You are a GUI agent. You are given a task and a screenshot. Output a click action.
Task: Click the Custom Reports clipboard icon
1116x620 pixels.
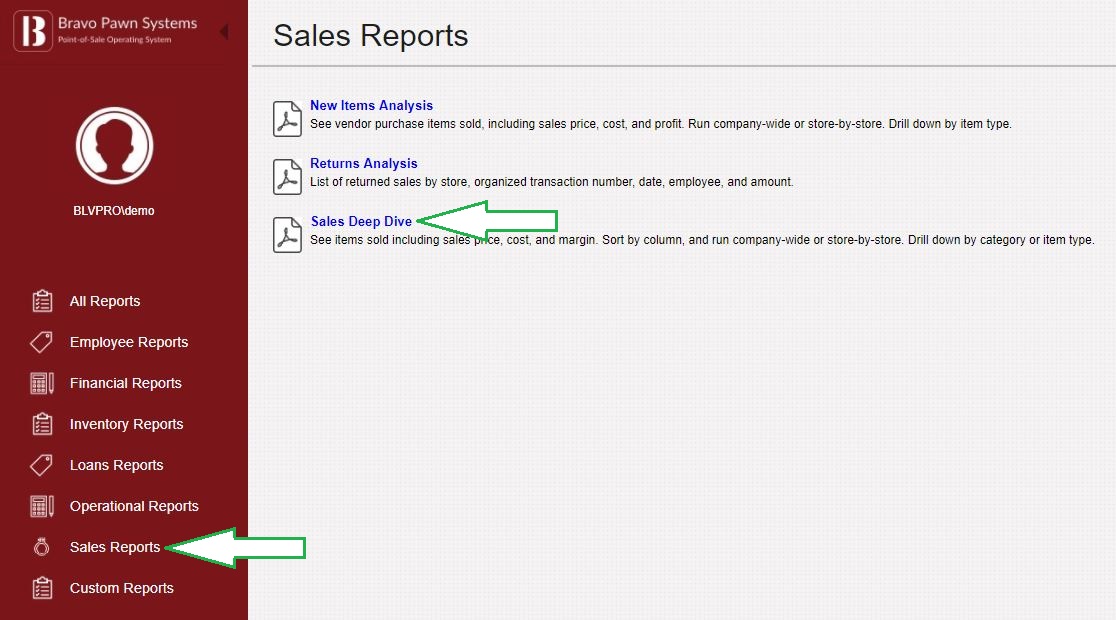click(42, 588)
